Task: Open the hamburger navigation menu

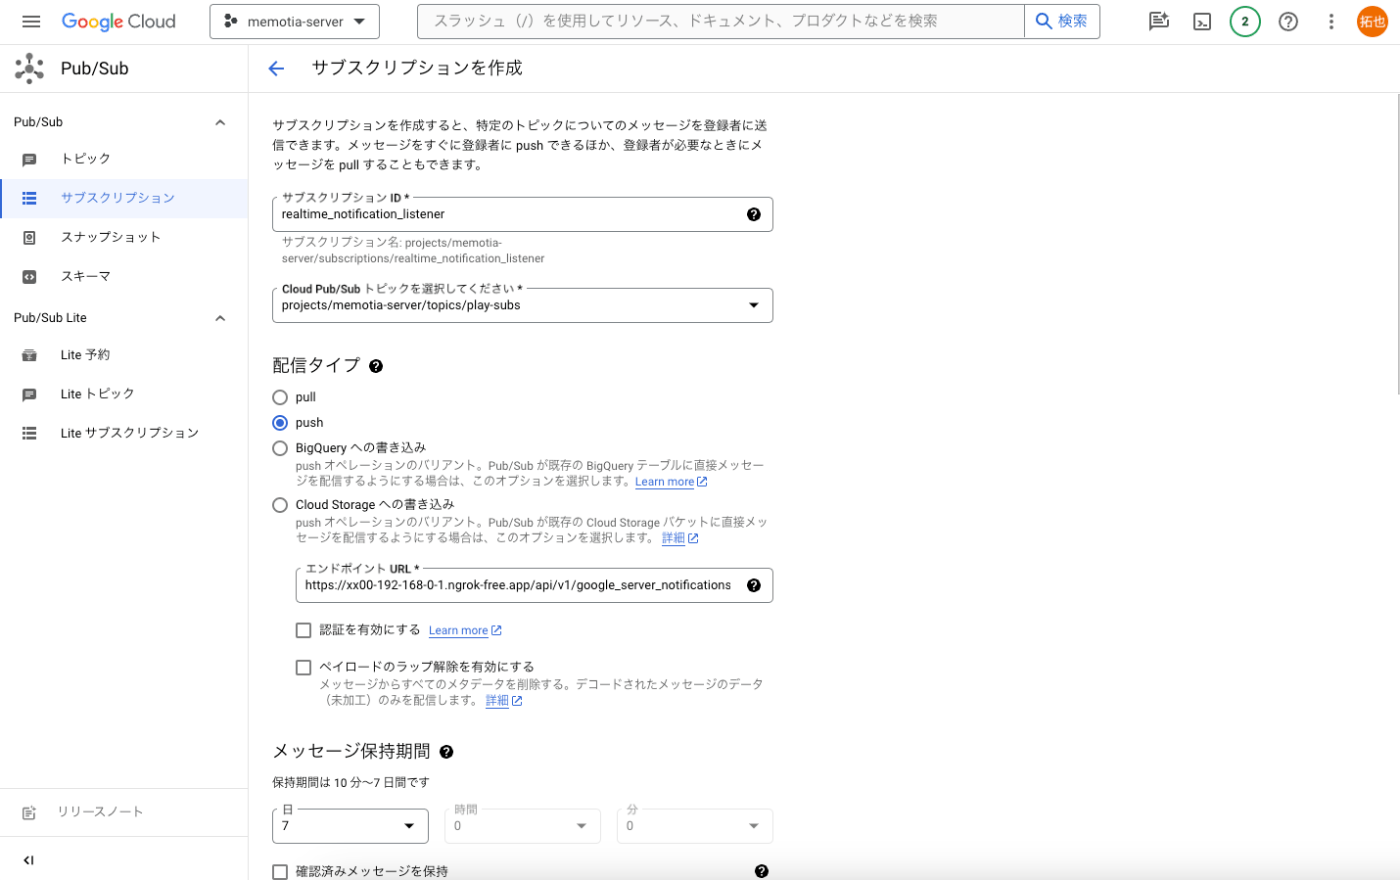Action: click(31, 21)
